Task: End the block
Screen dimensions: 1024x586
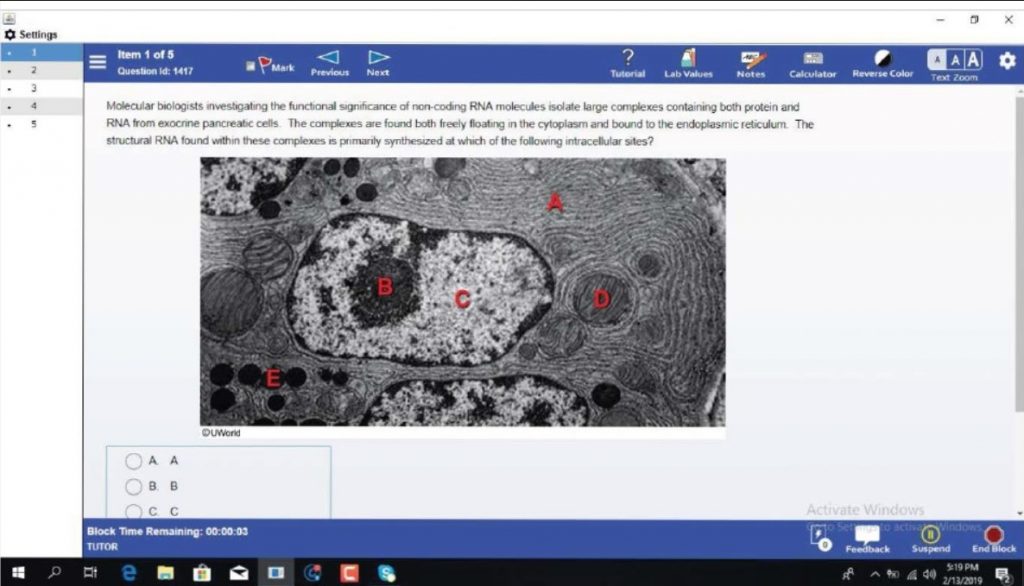Action: 993,540
